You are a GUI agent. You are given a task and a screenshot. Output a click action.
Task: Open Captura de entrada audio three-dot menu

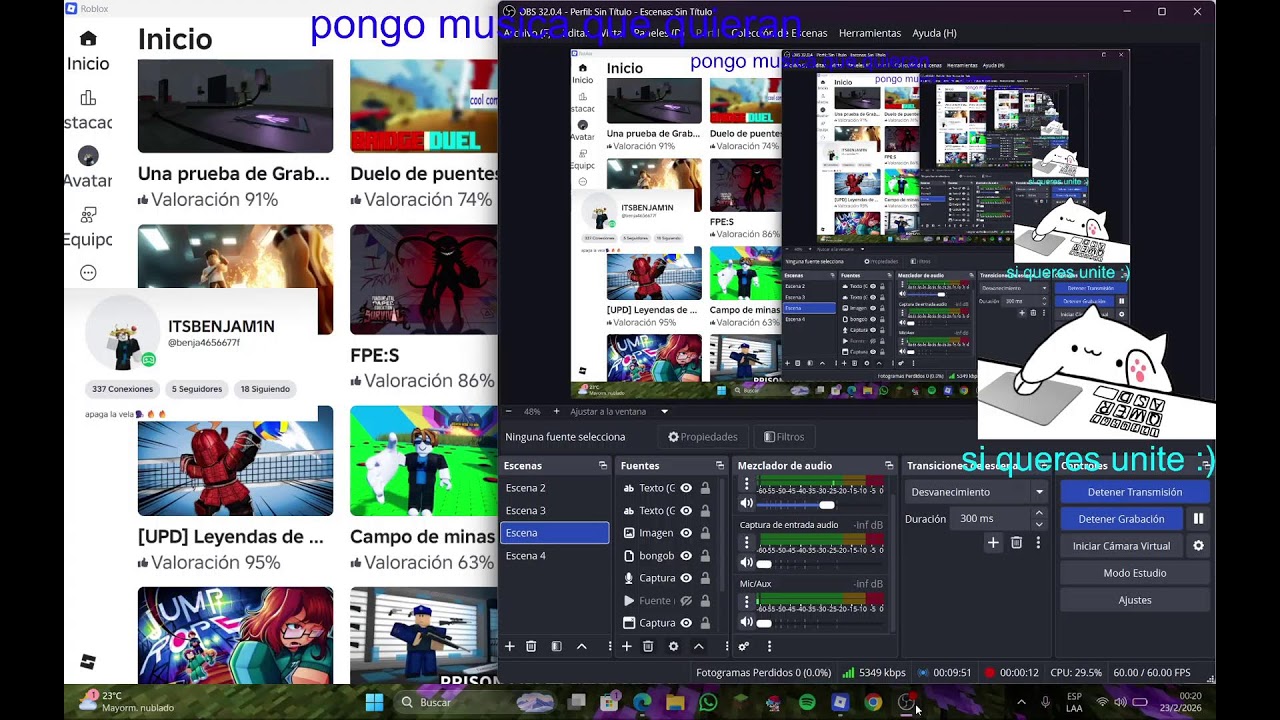click(x=746, y=543)
